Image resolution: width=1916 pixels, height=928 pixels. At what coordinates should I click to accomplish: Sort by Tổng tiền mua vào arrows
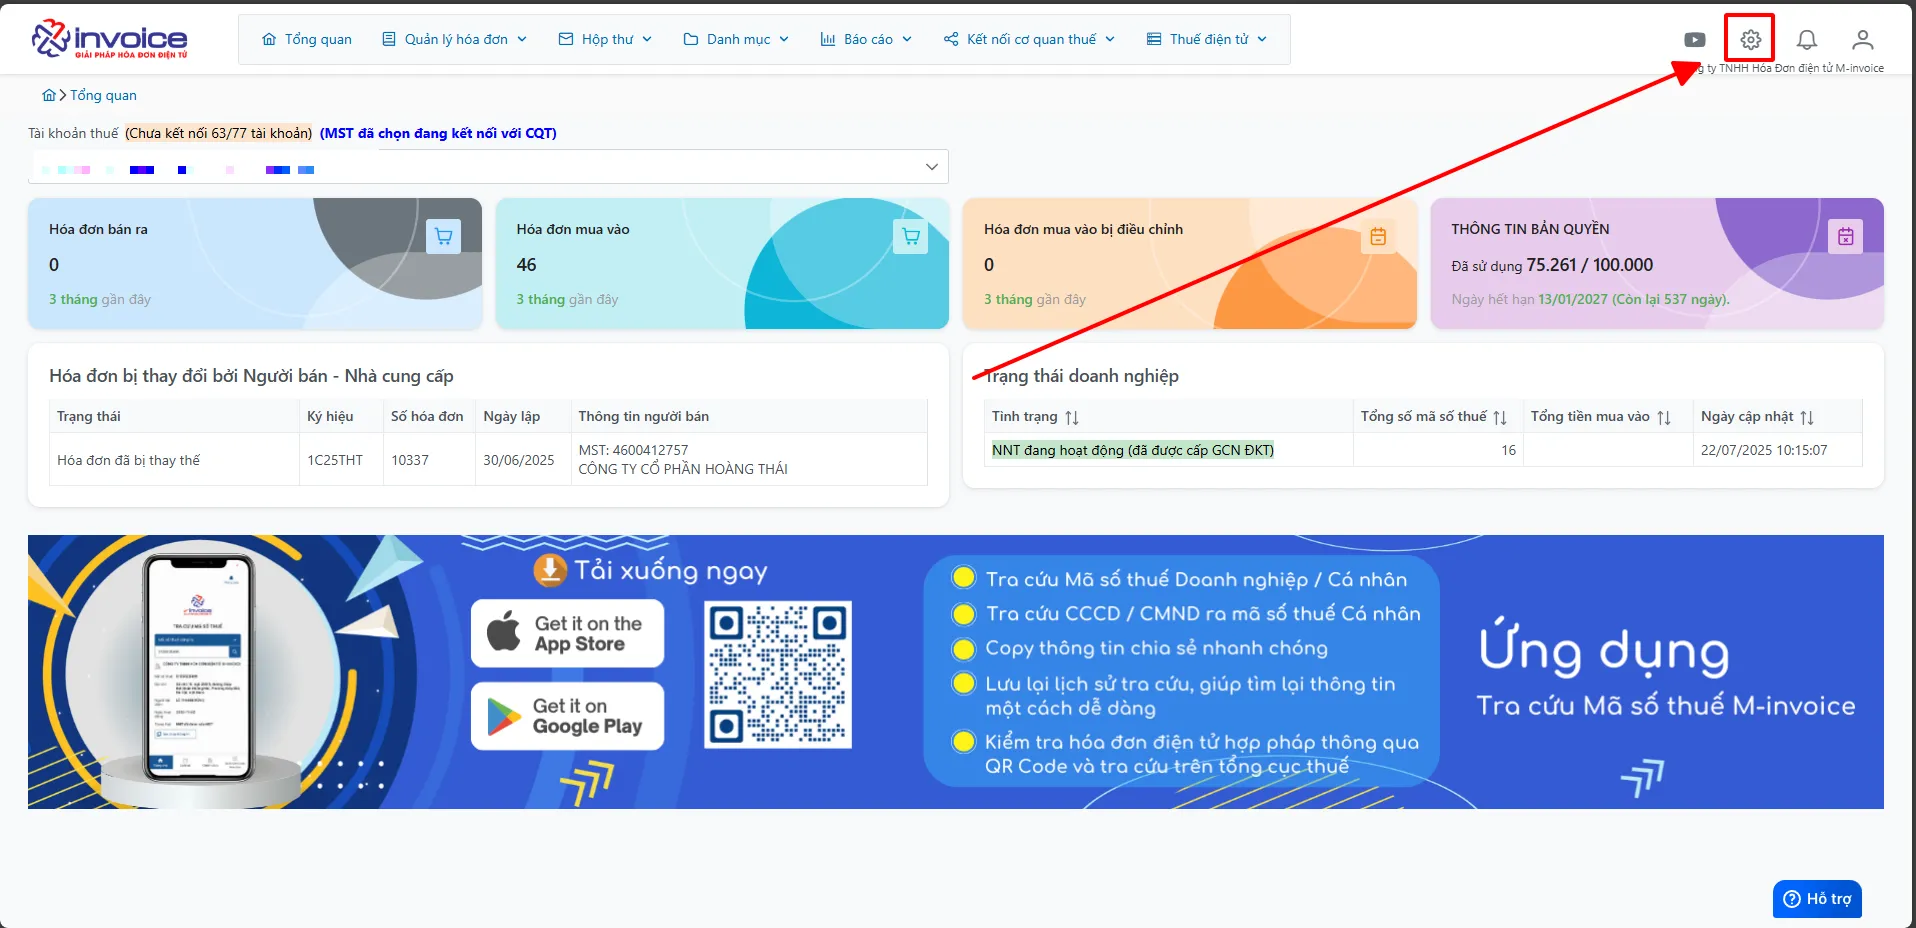(x=1664, y=417)
